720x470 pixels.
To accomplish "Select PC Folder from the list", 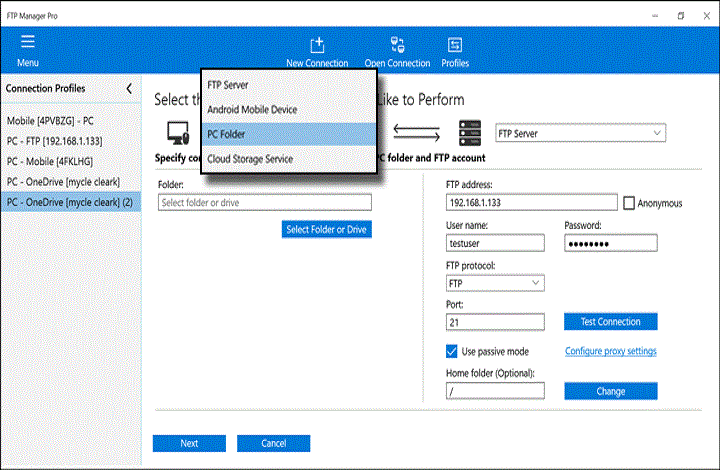I will 289,134.
